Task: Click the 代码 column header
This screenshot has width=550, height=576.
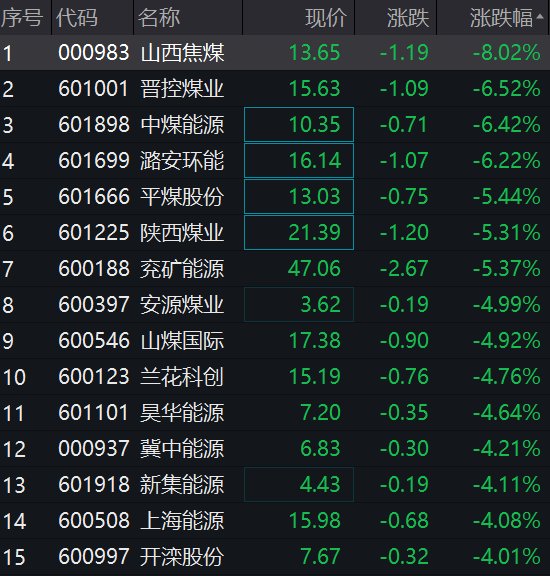Action: click(76, 18)
